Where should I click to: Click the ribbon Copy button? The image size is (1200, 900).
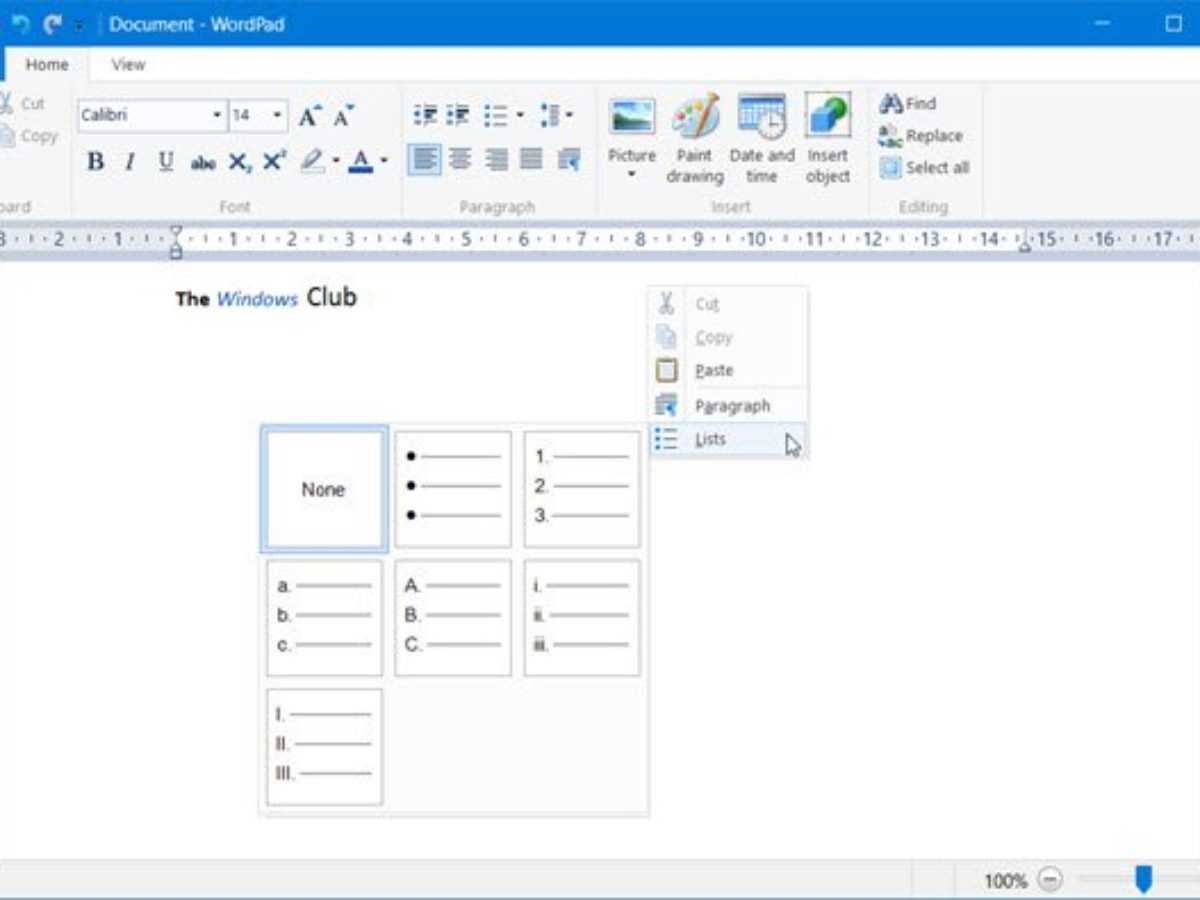(x=29, y=136)
